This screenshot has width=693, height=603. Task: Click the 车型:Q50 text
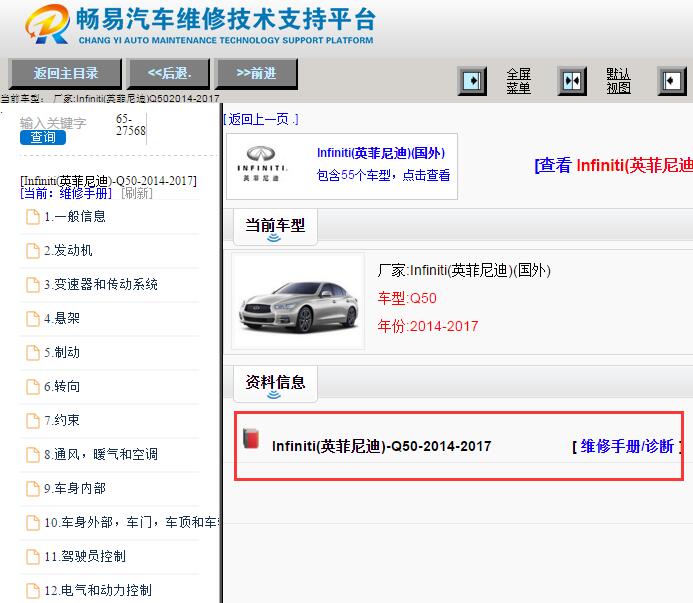tap(407, 298)
